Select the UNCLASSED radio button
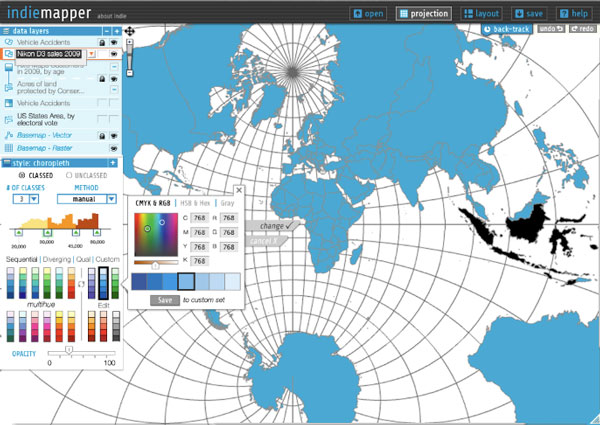The height and width of the screenshot is (425, 600). (69, 175)
